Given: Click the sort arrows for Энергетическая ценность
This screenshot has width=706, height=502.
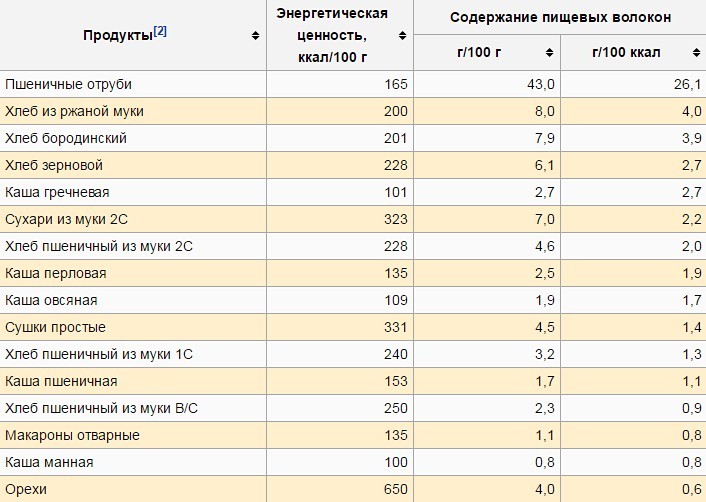Looking at the screenshot, I should tap(403, 35).
